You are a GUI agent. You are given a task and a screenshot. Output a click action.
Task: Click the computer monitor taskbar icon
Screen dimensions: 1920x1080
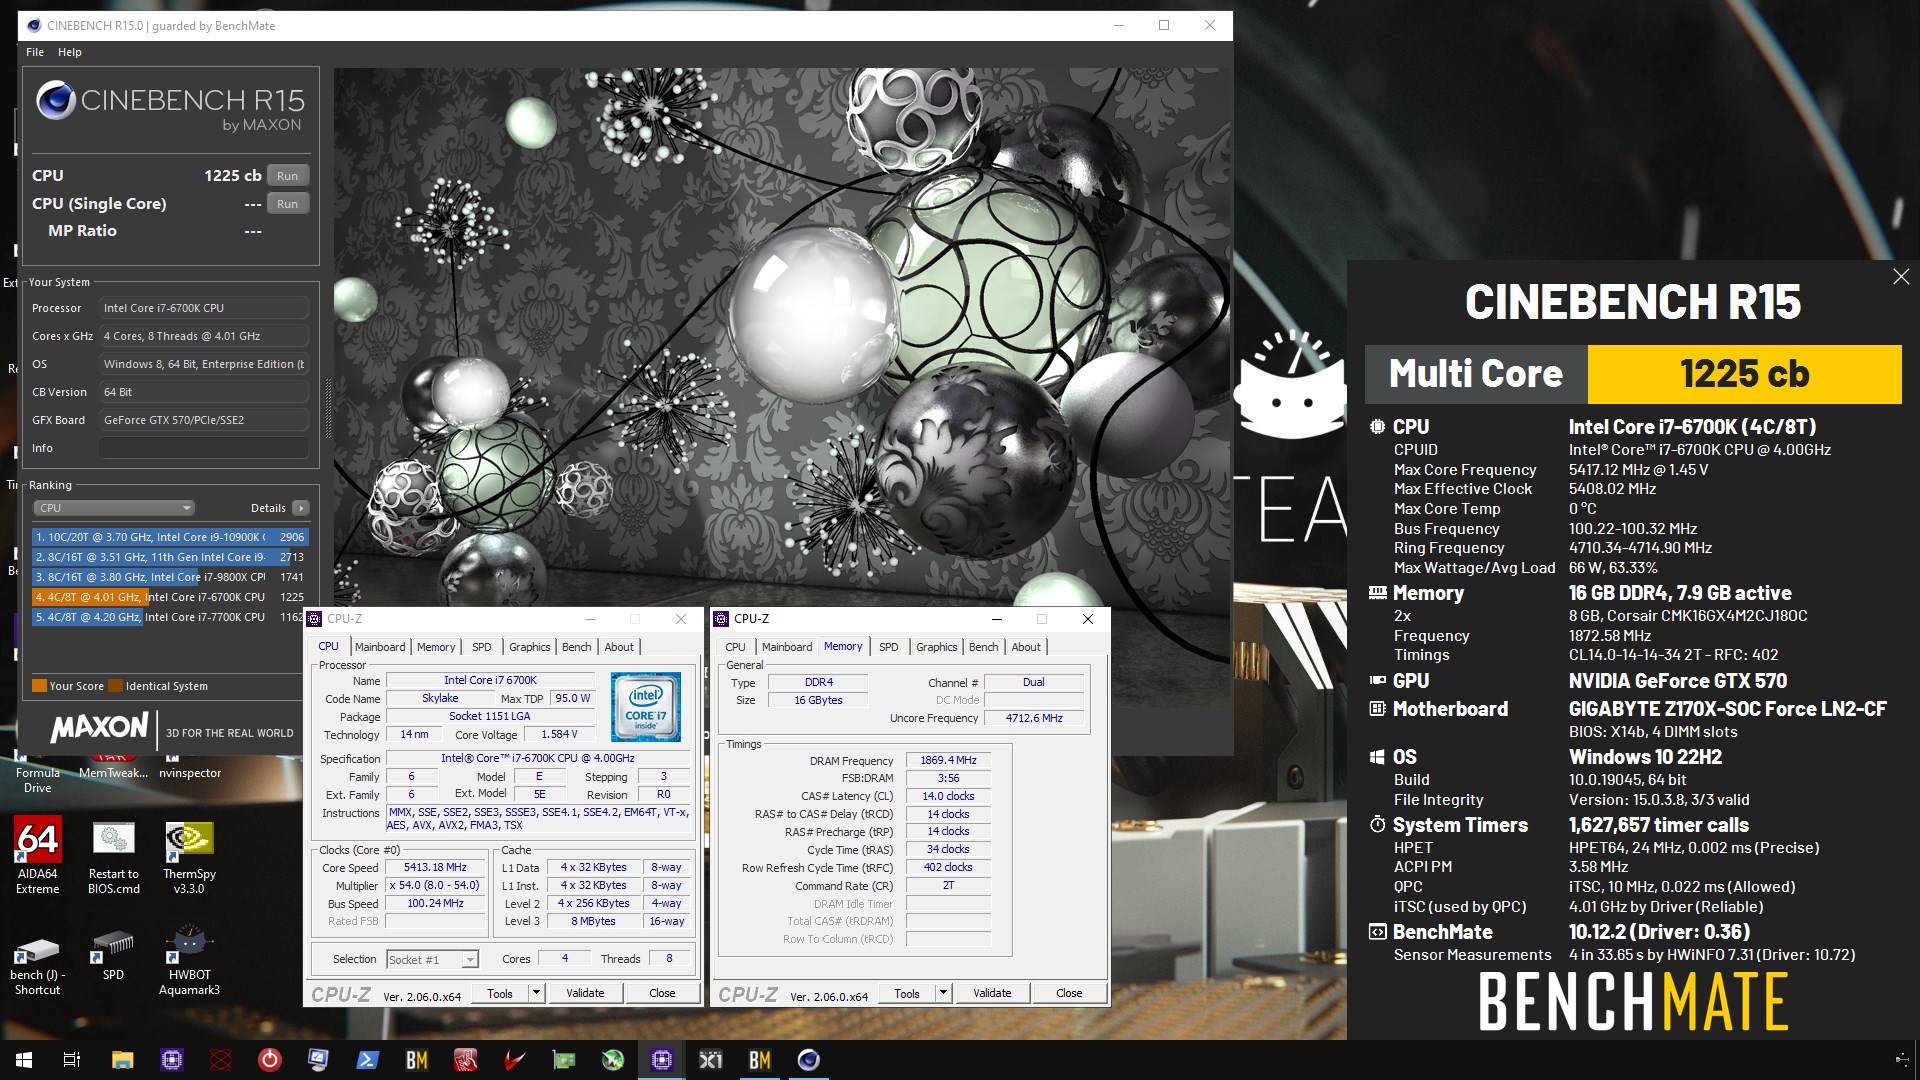(x=318, y=1060)
